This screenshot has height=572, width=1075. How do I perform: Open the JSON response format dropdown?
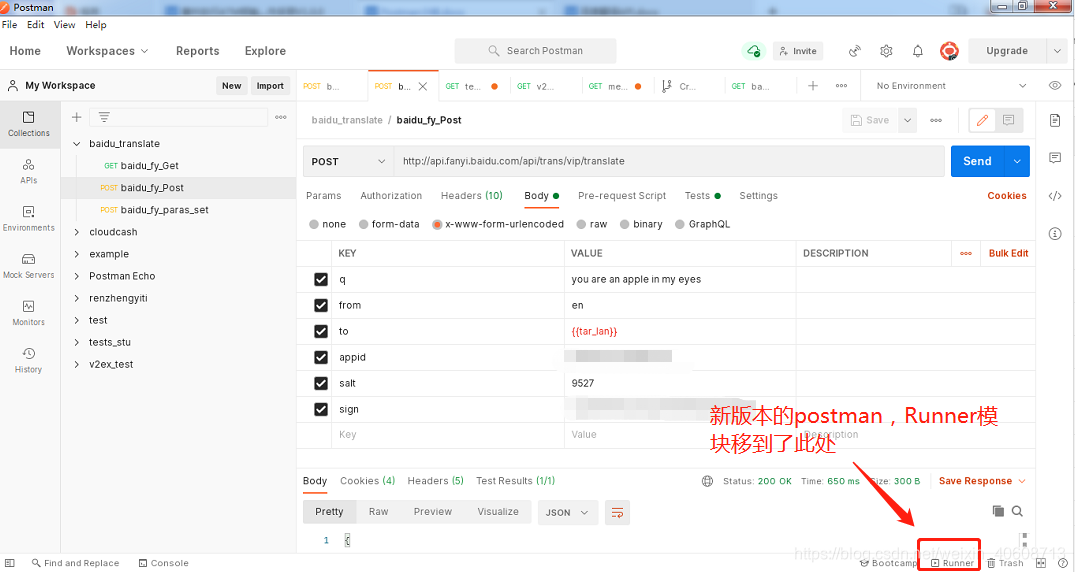pyautogui.click(x=568, y=512)
